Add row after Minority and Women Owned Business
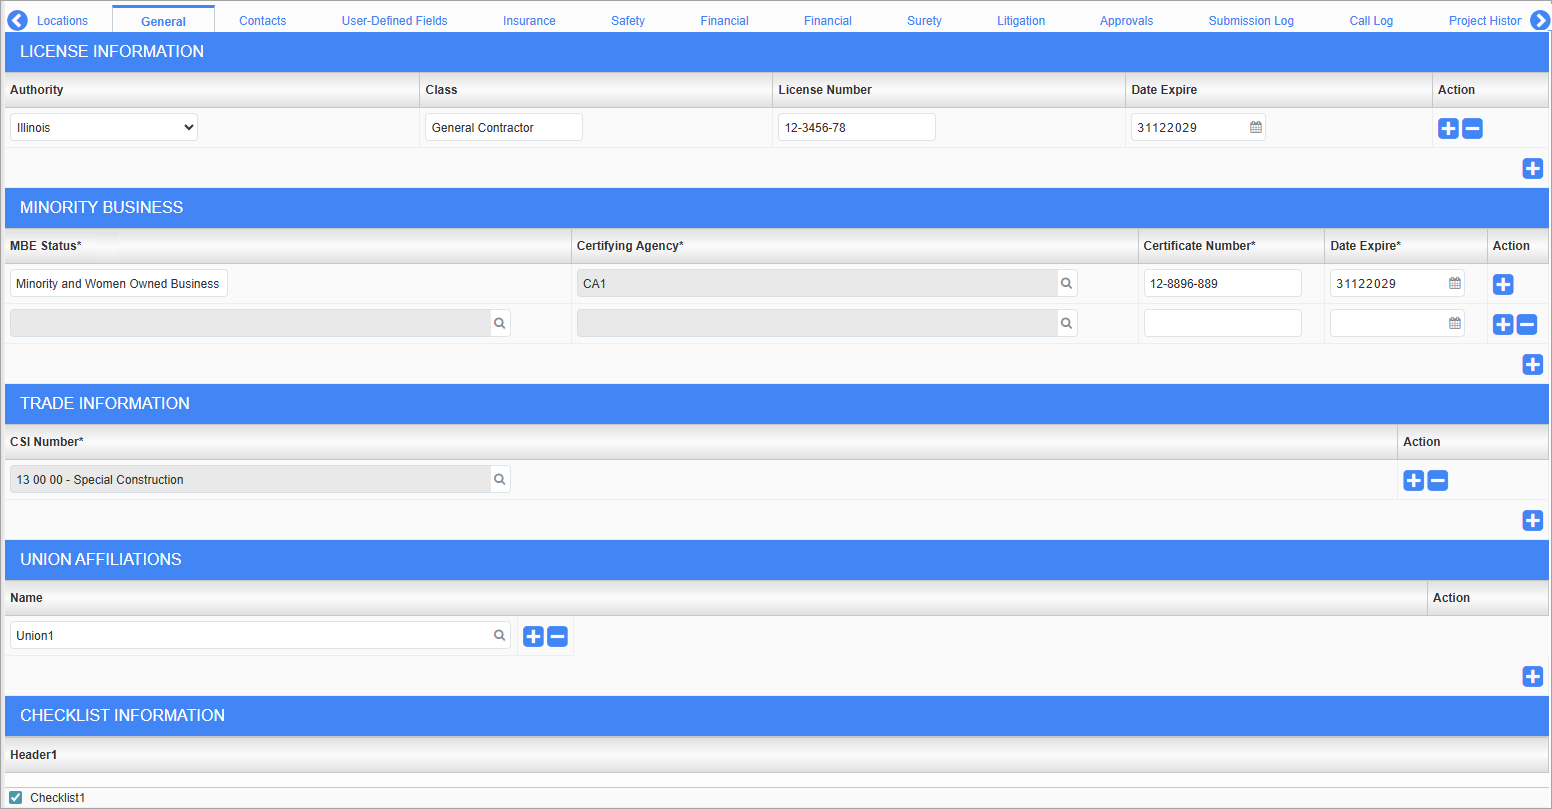 [1503, 284]
